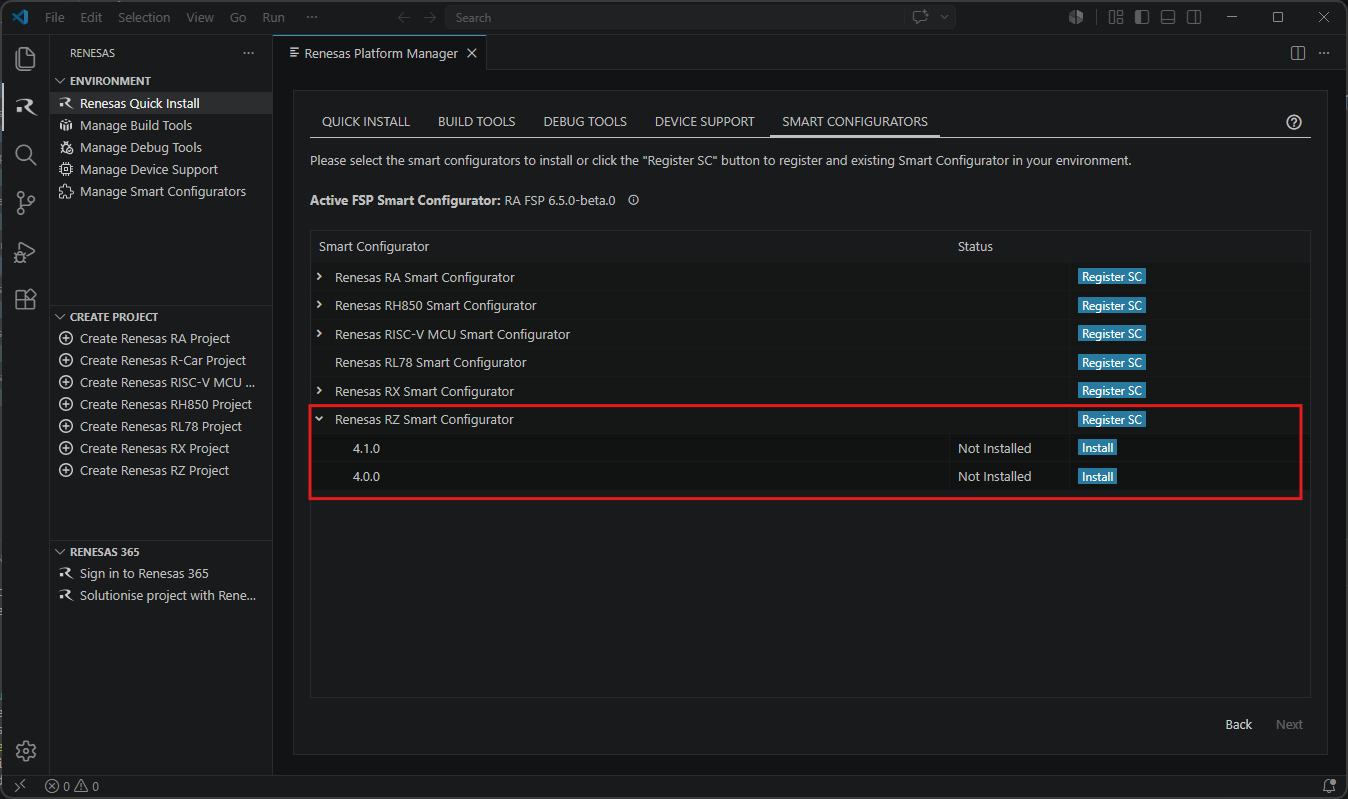Open the Run and Debug view

(x=26, y=251)
